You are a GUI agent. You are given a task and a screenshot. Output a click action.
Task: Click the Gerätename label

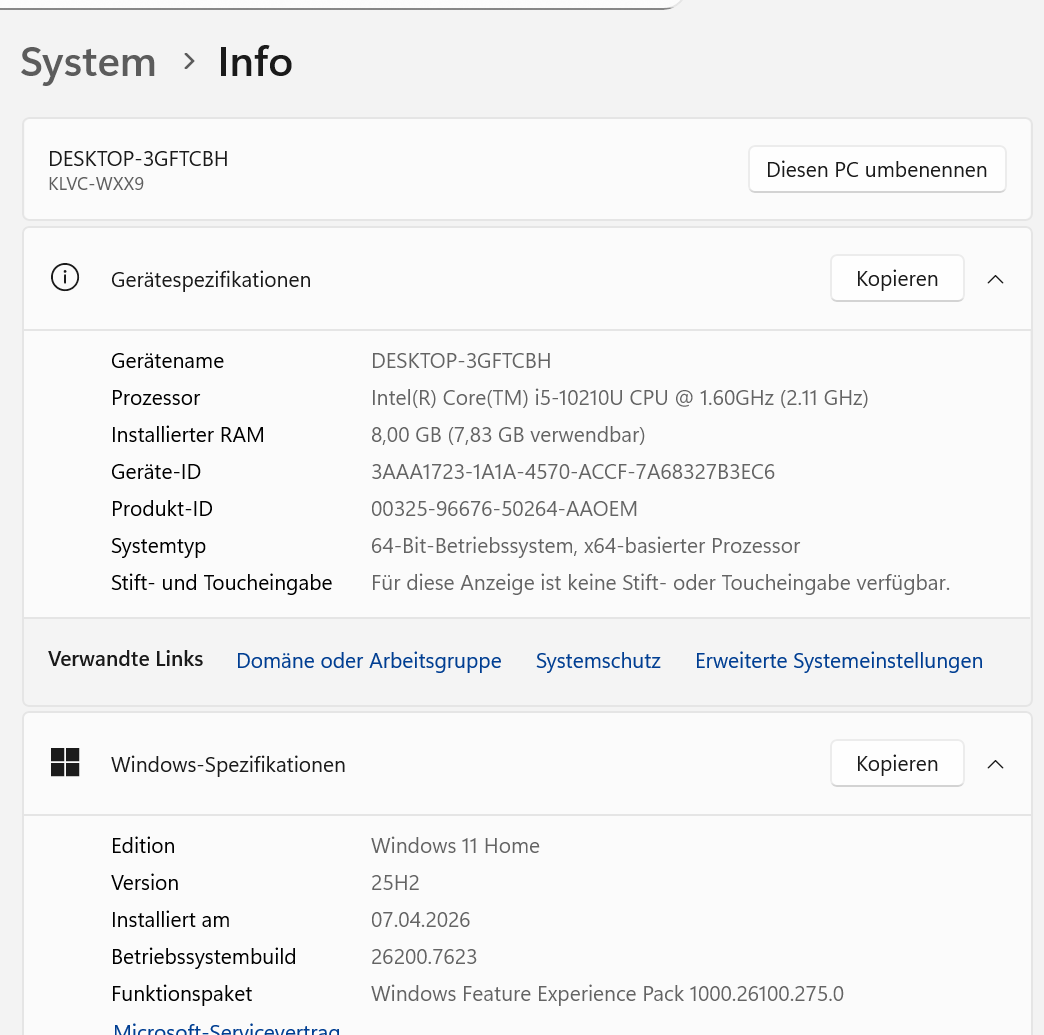click(x=168, y=360)
